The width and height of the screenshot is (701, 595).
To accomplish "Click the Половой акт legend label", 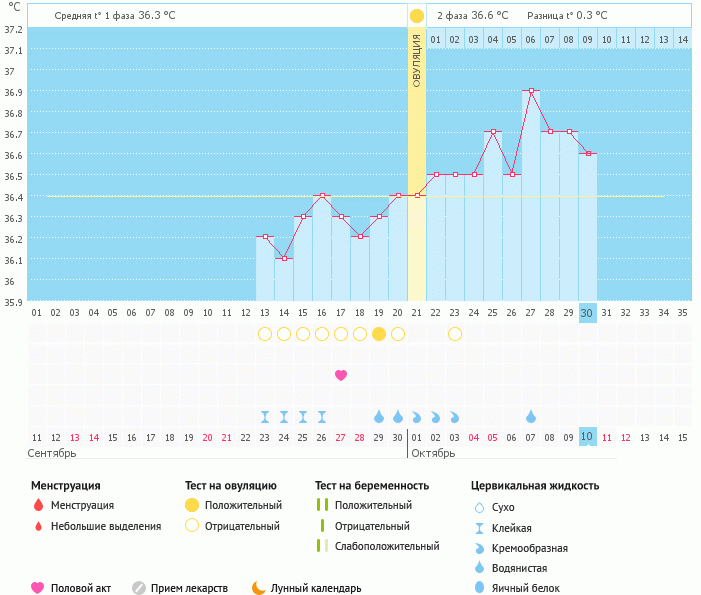I will [x=82, y=588].
